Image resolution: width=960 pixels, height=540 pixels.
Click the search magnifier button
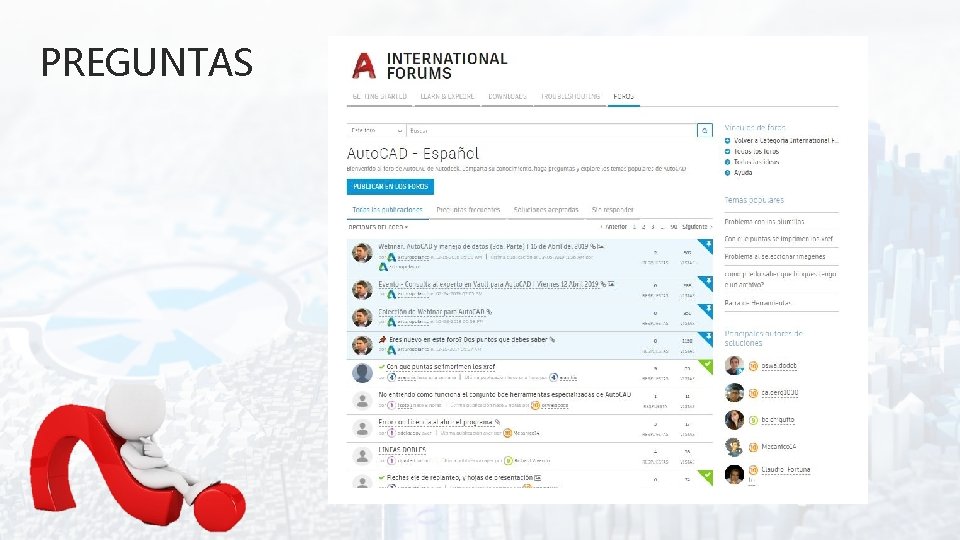click(x=705, y=130)
